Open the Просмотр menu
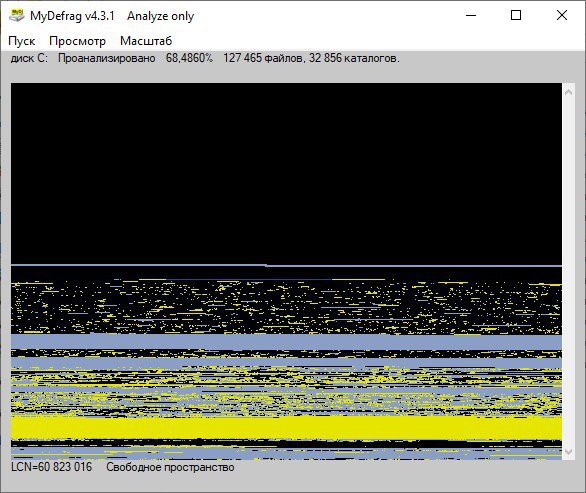The height and width of the screenshot is (493, 586). [x=77, y=41]
